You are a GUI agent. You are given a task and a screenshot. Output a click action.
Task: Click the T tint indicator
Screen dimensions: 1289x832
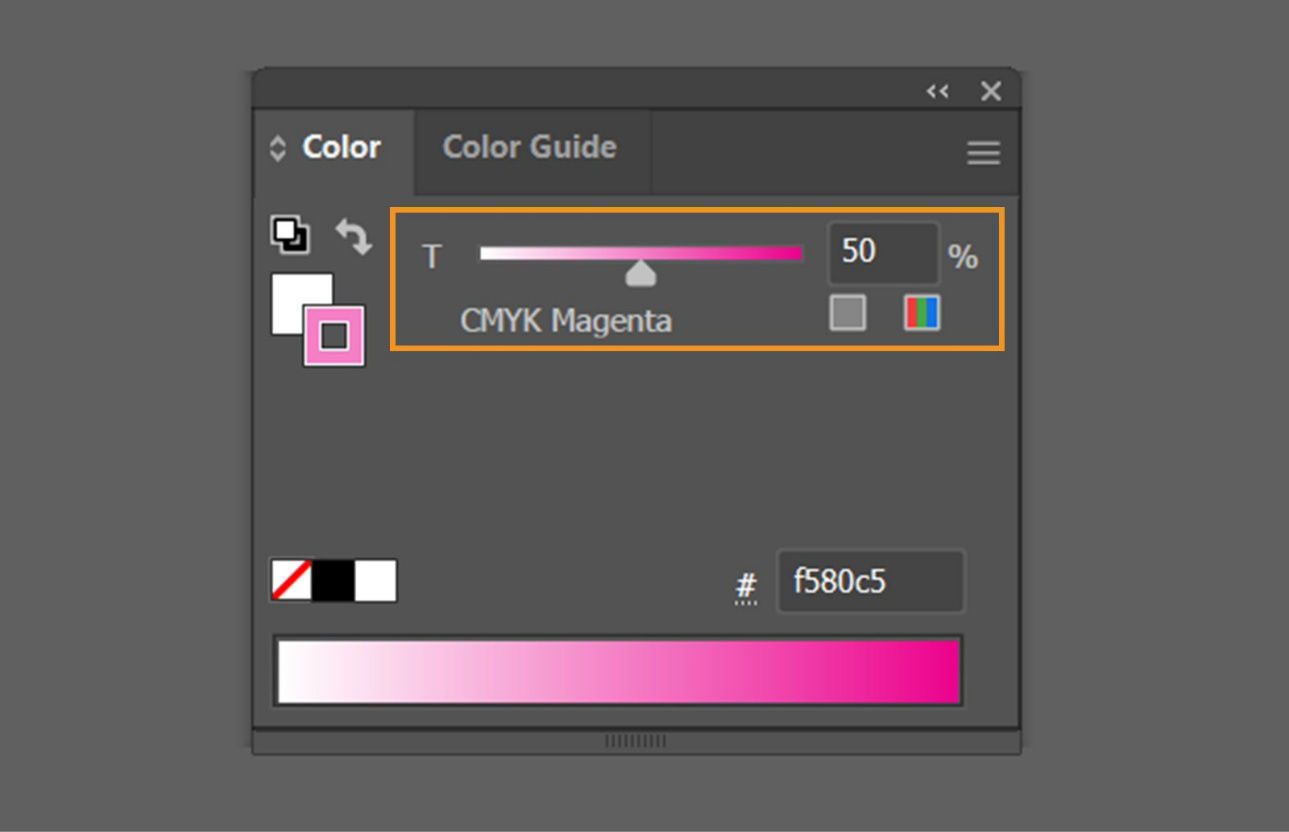coord(431,257)
